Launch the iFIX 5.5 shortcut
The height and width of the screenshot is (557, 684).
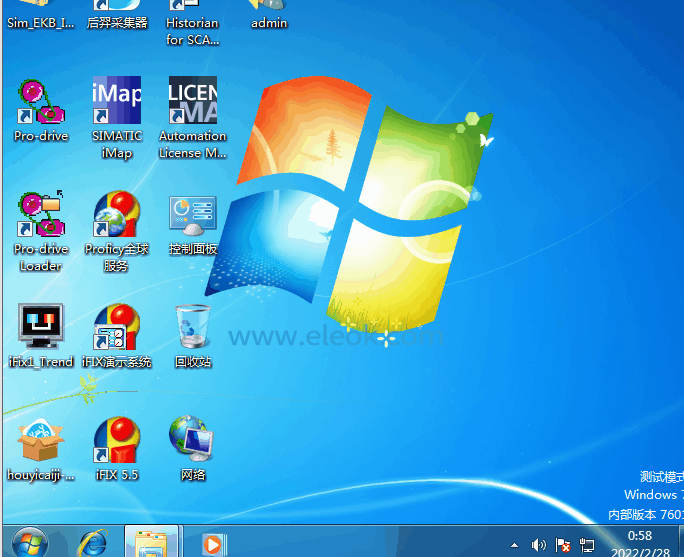pyautogui.click(x=117, y=449)
